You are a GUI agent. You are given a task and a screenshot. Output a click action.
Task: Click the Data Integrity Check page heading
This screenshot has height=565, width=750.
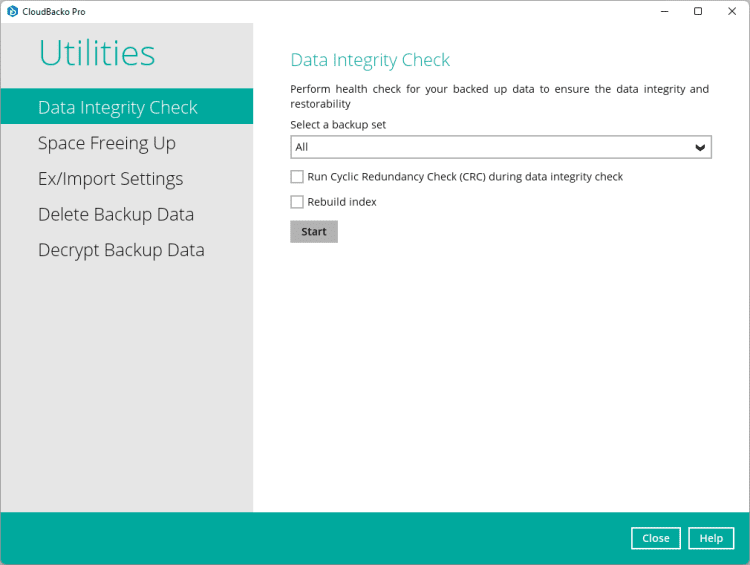point(370,60)
